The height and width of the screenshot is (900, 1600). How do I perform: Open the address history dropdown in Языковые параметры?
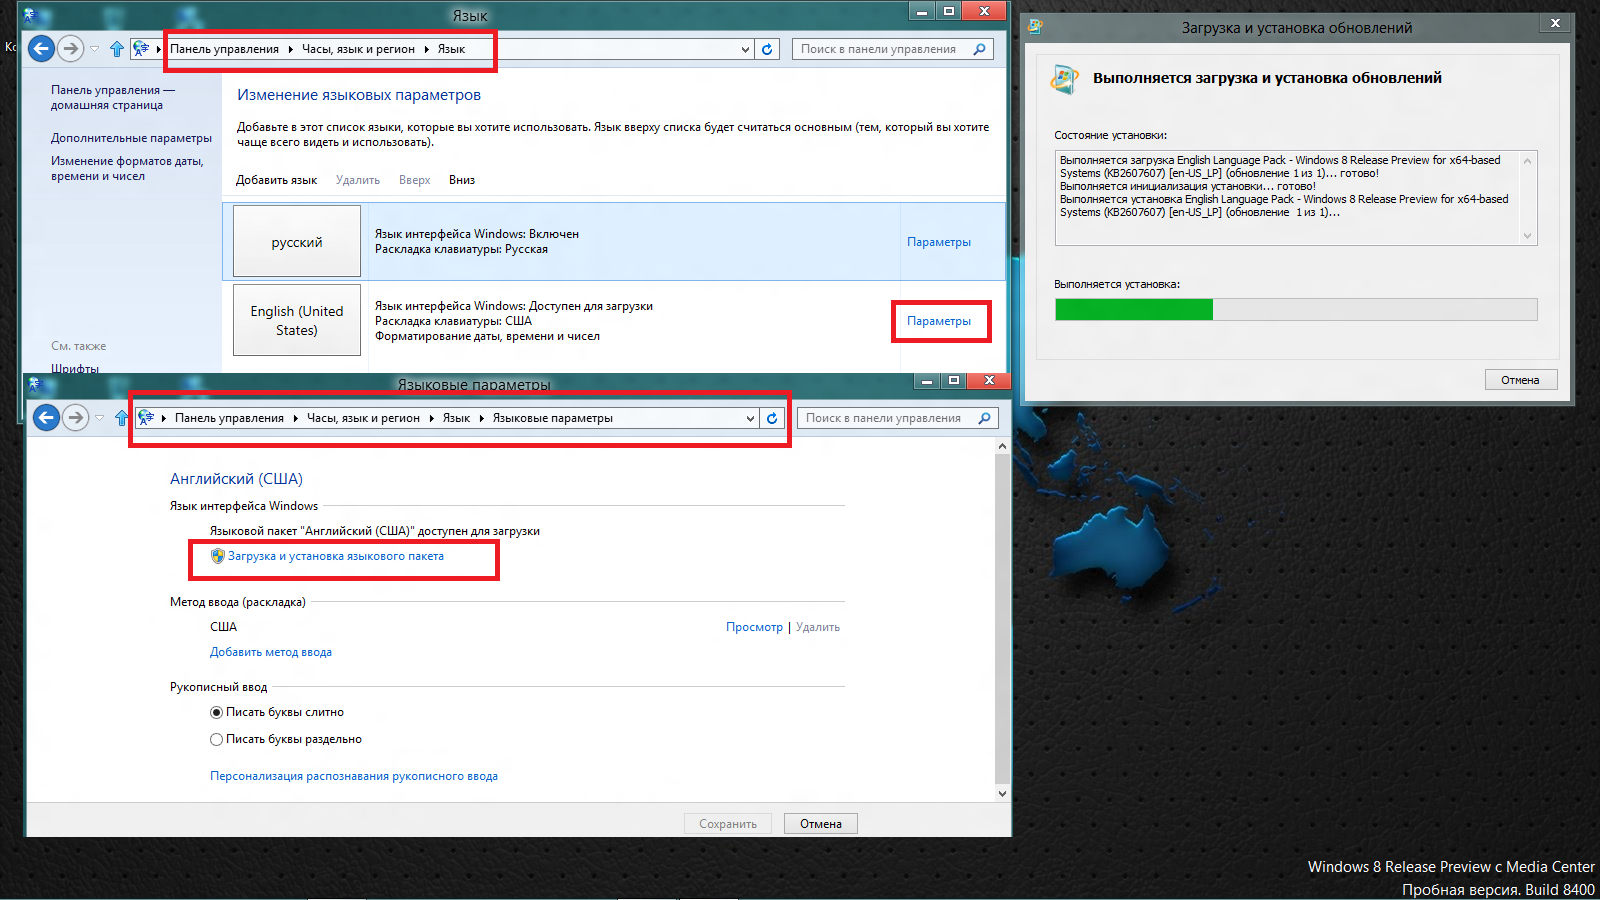[x=750, y=418]
